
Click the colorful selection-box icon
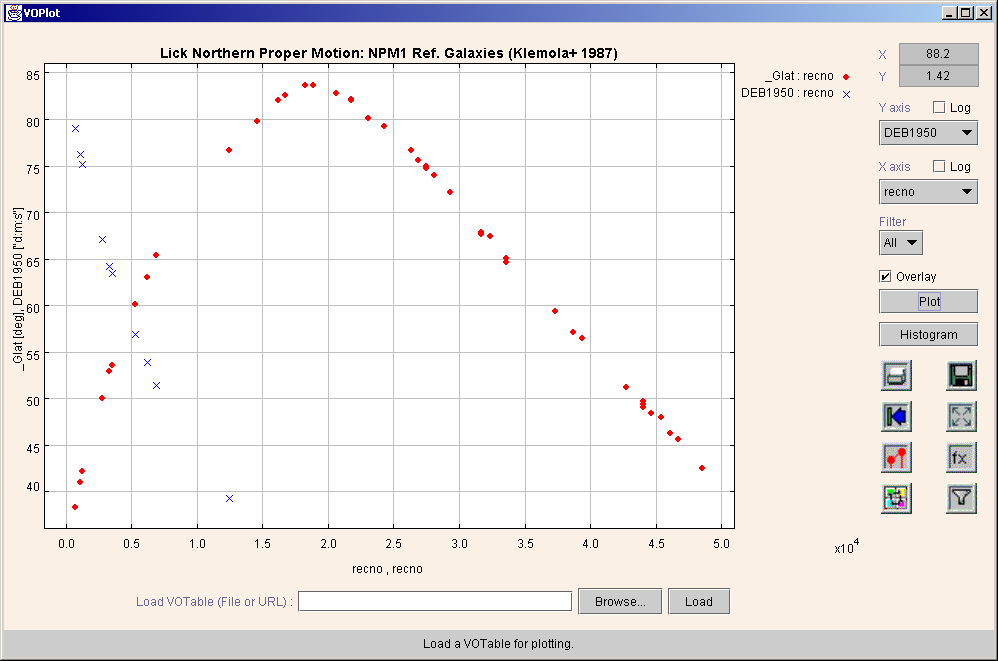click(x=896, y=498)
